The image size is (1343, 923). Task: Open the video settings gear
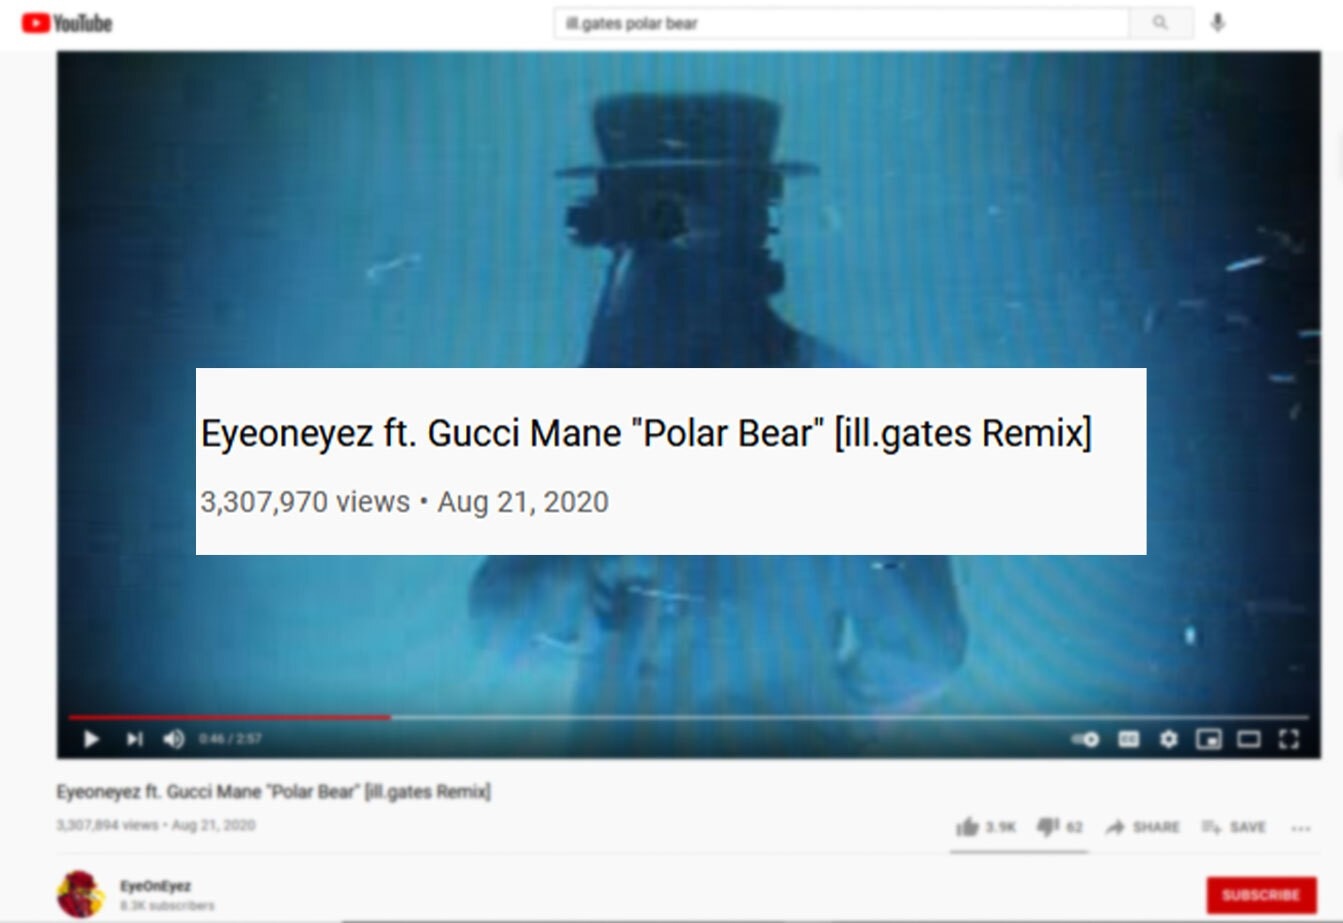(1168, 739)
